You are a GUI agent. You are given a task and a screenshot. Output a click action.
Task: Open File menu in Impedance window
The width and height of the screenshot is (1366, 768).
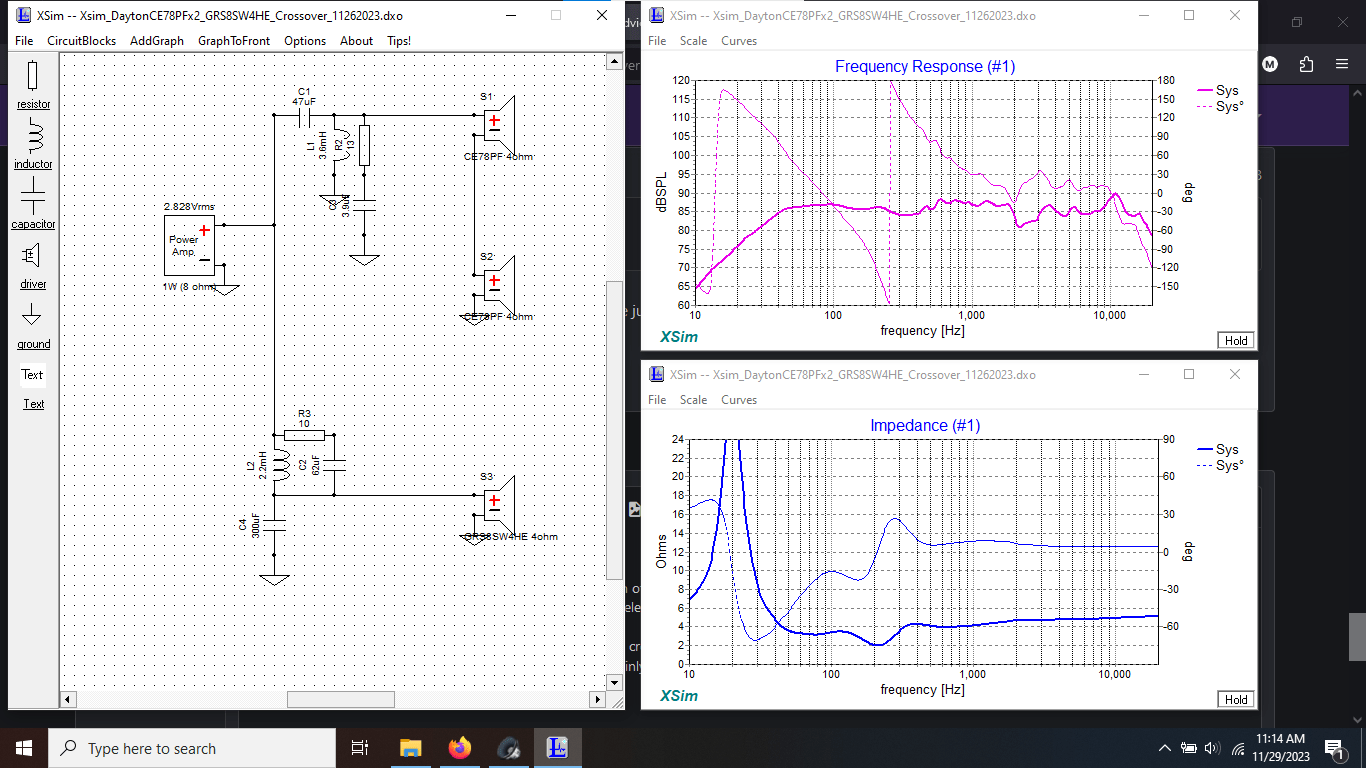tap(657, 400)
